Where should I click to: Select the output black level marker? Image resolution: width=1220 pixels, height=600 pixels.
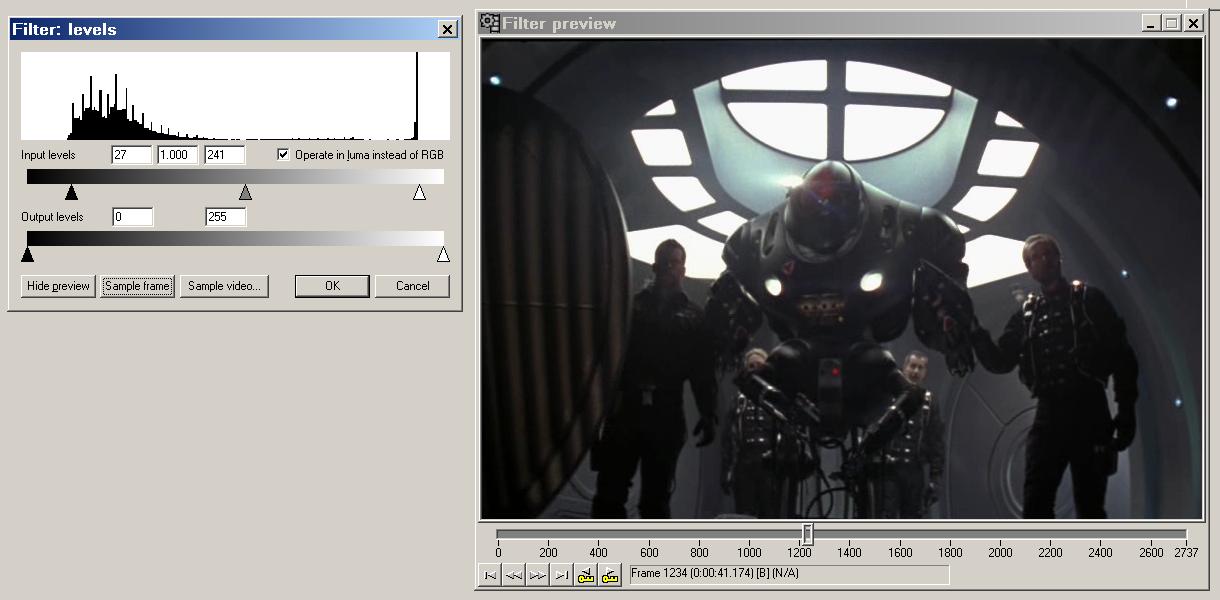(x=27, y=254)
